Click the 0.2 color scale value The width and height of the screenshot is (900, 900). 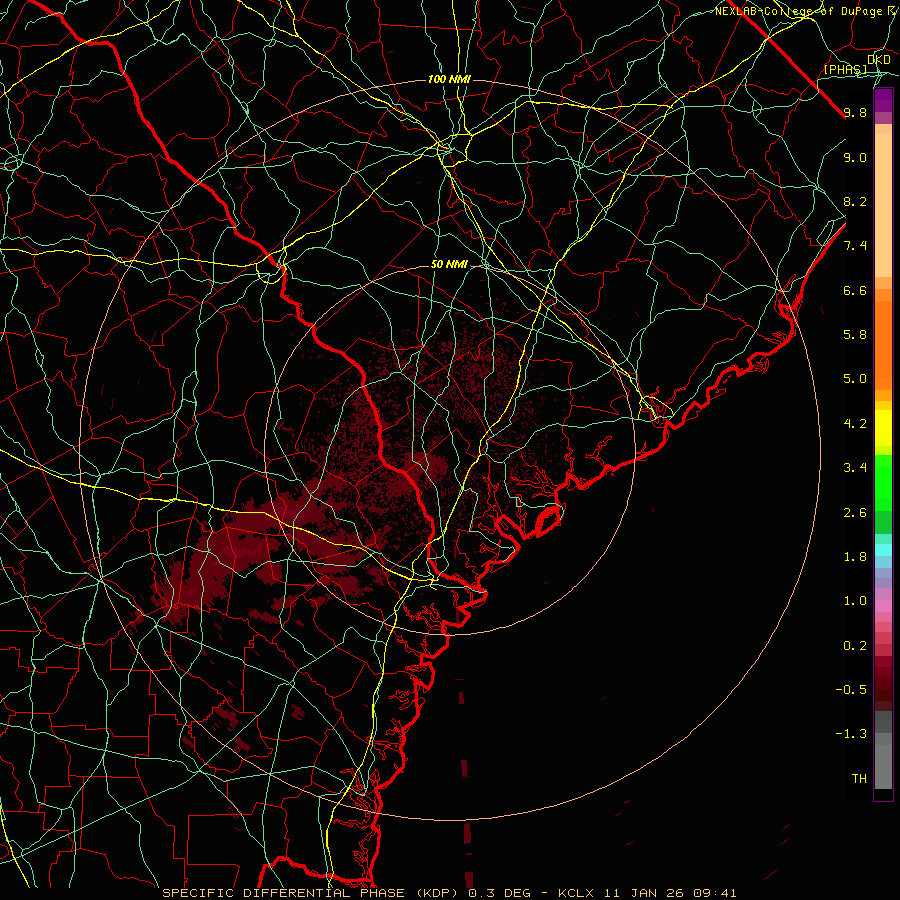[855, 646]
